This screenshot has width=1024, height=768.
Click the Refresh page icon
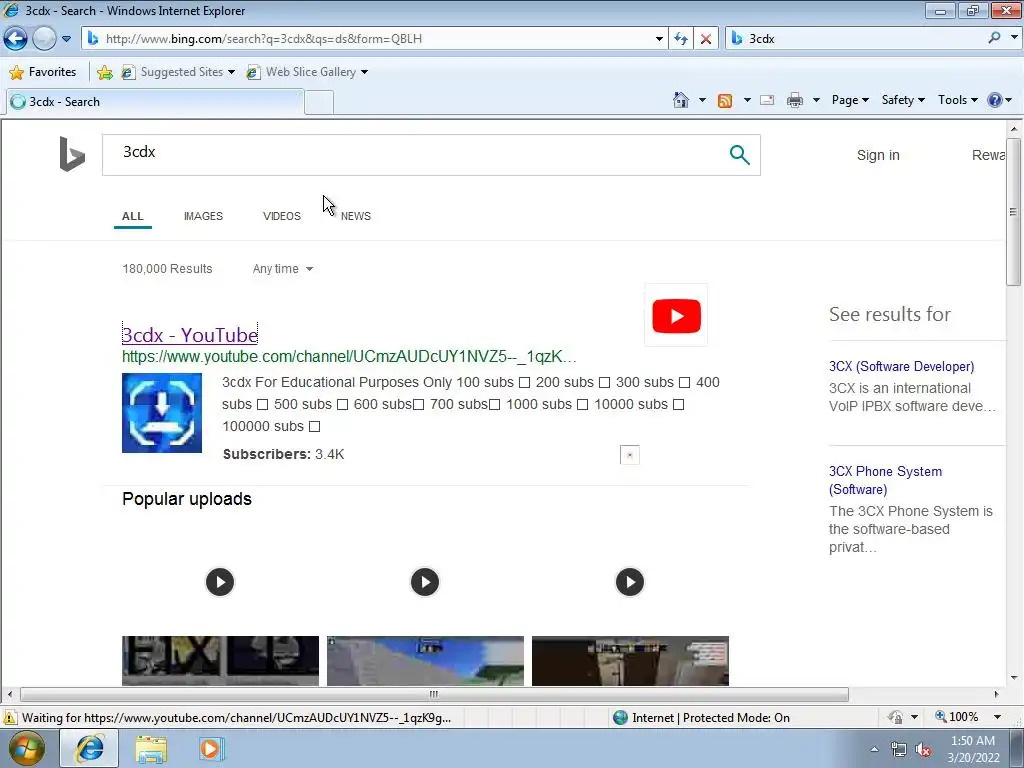681,39
